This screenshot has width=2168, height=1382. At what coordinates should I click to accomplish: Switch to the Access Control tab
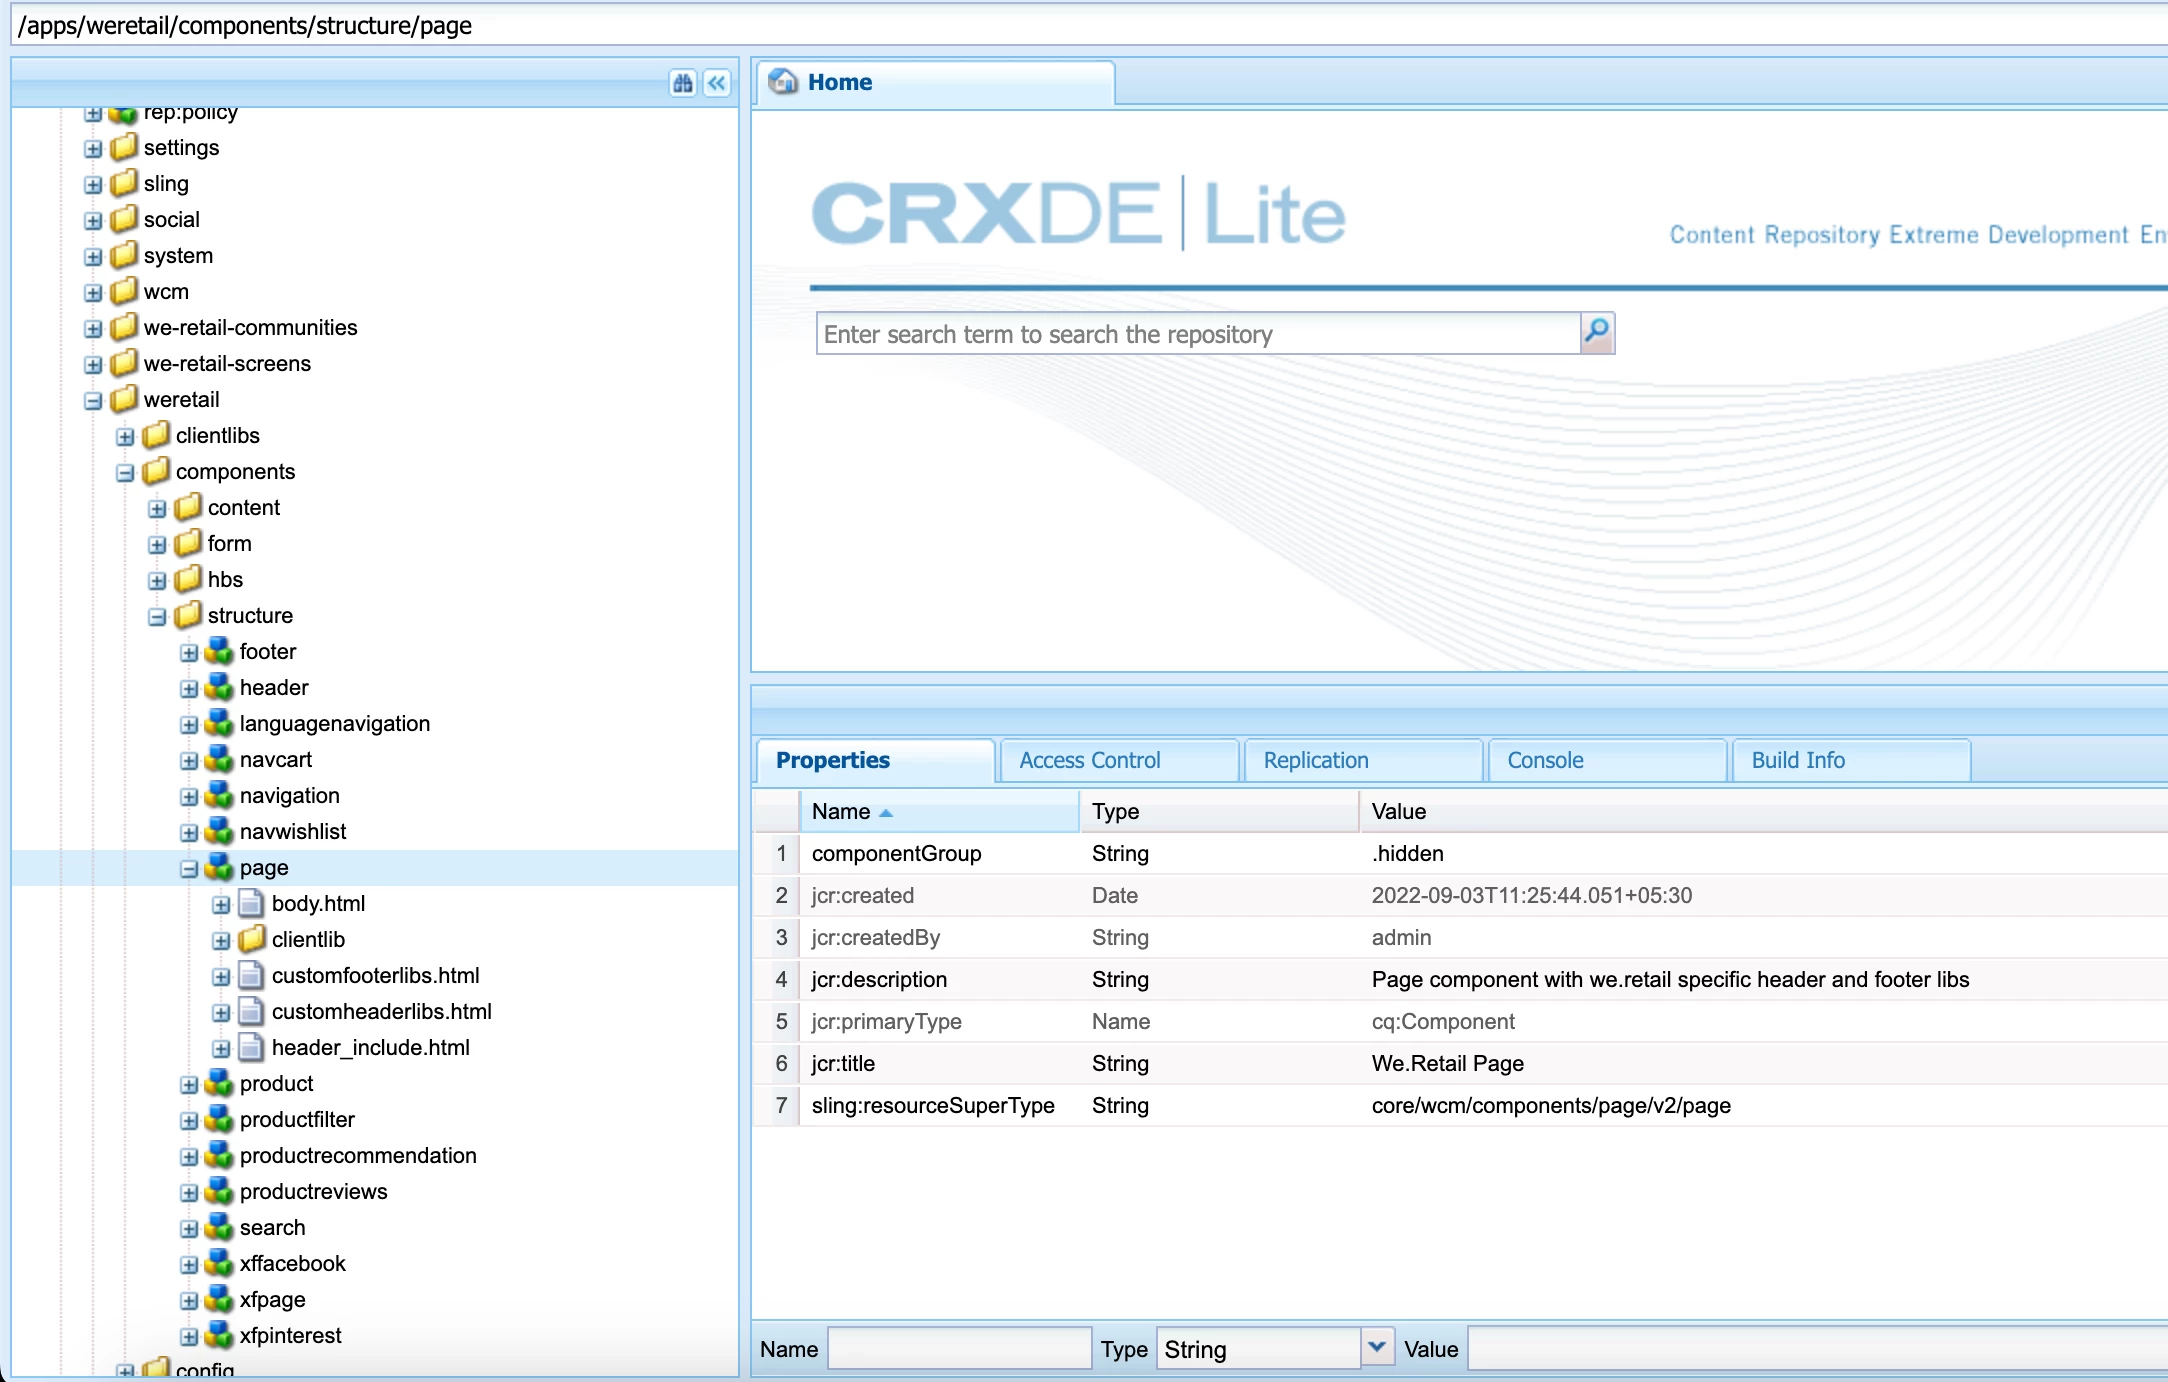(1090, 760)
